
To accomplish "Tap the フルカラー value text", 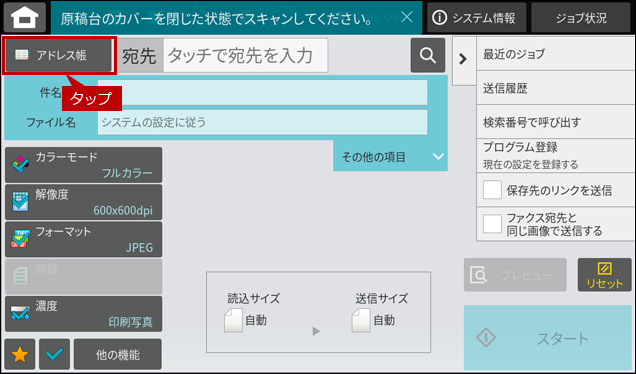I will [127, 173].
